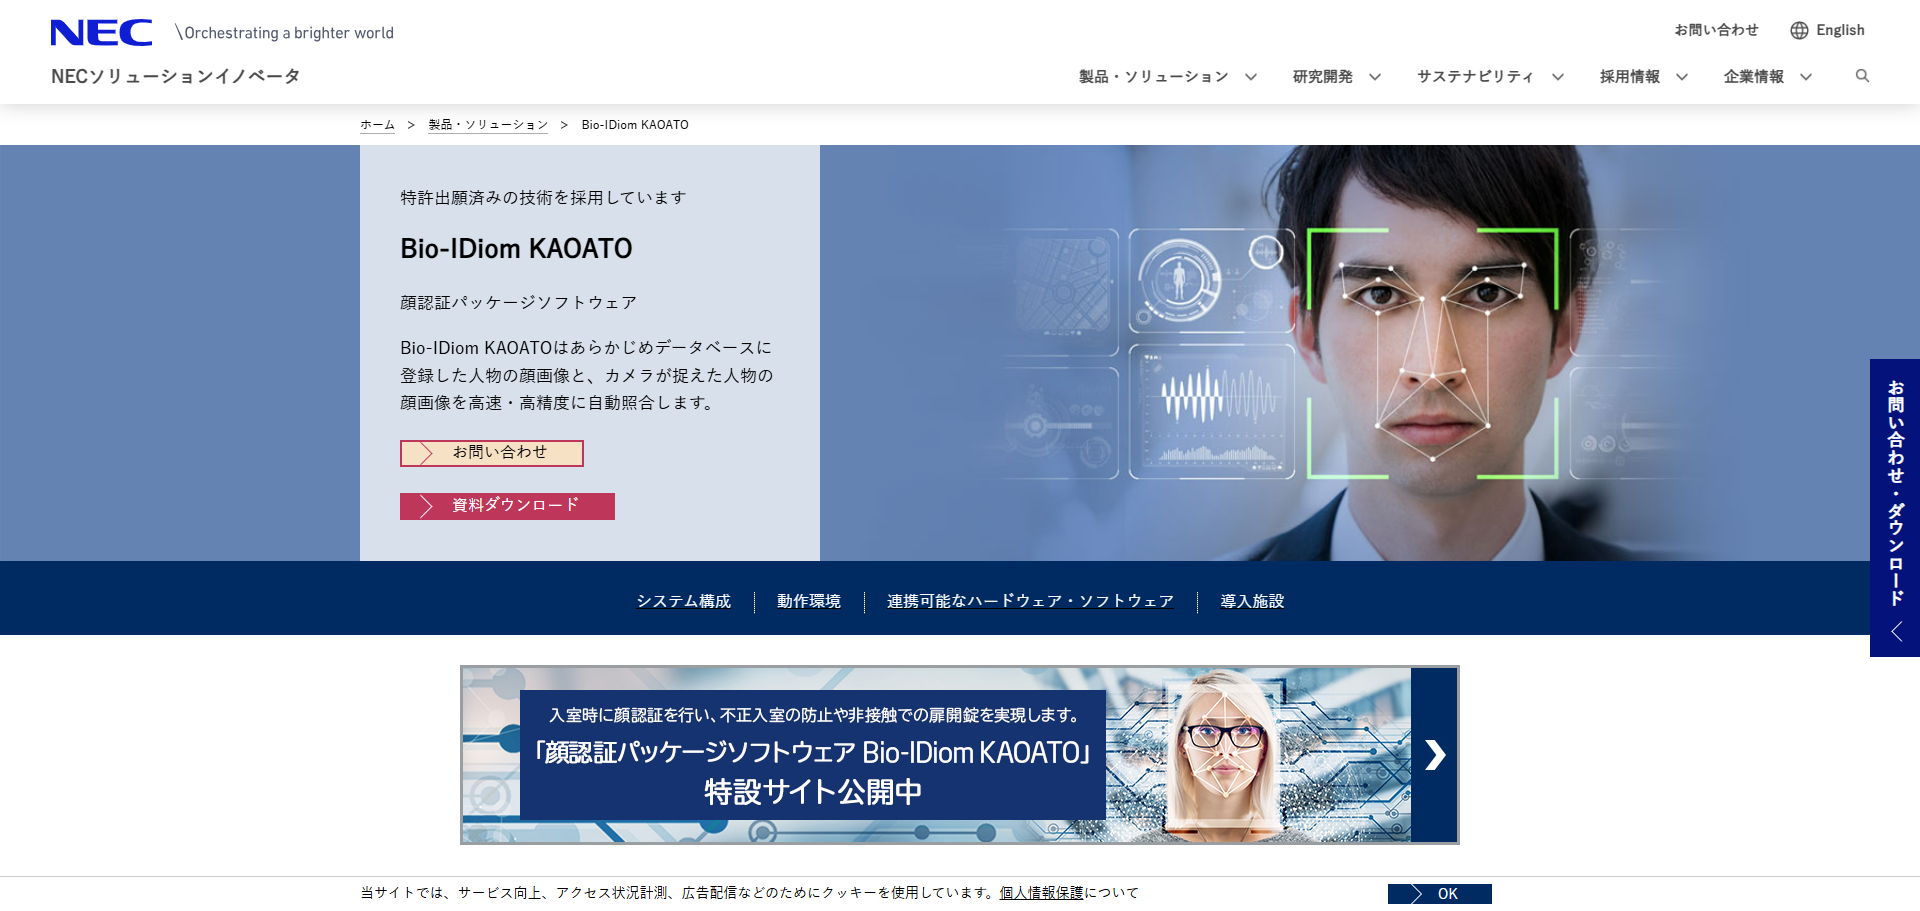Image resolution: width=1920 pixels, height=911 pixels.
Task: Open the search magnifier icon
Action: pyautogui.click(x=1862, y=76)
